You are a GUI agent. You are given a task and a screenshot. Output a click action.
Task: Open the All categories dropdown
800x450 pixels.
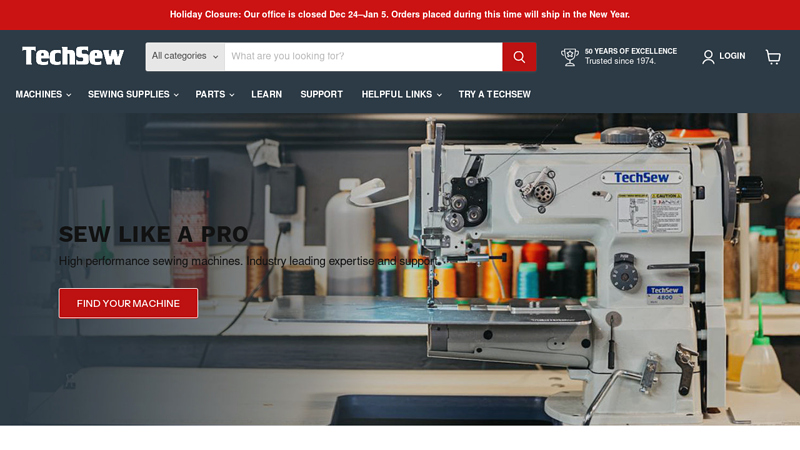tap(185, 57)
